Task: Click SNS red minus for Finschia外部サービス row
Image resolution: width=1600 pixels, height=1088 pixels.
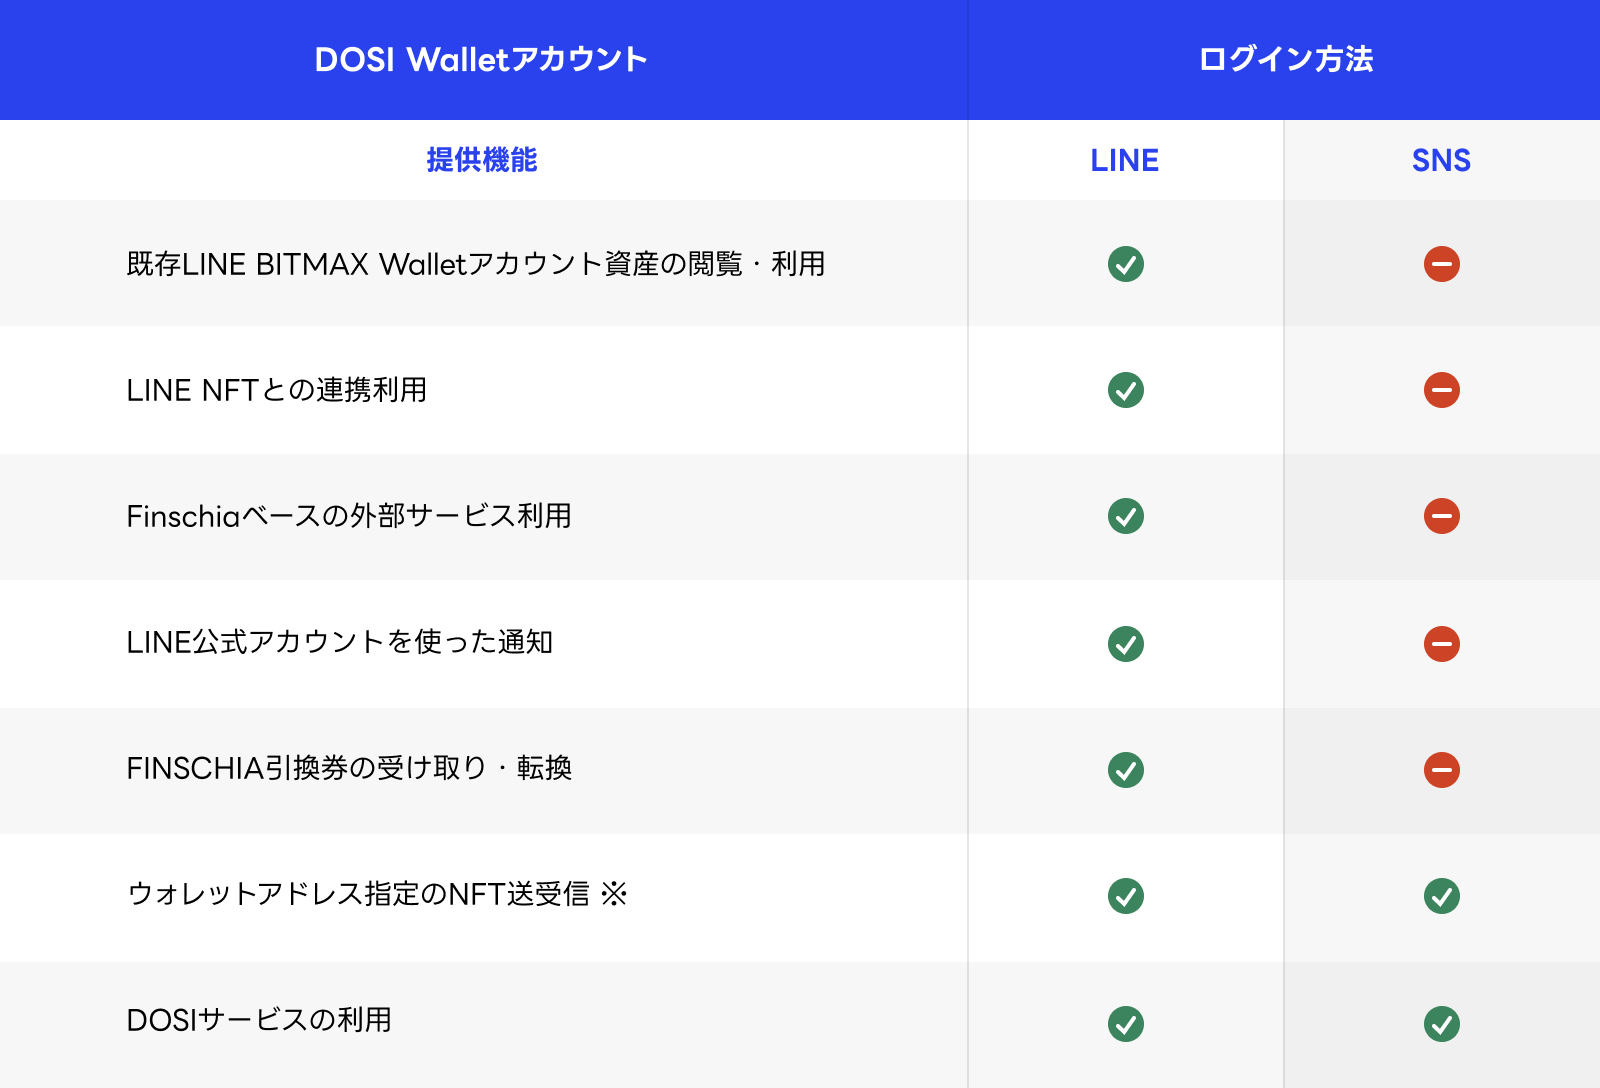Action: [x=1441, y=516]
